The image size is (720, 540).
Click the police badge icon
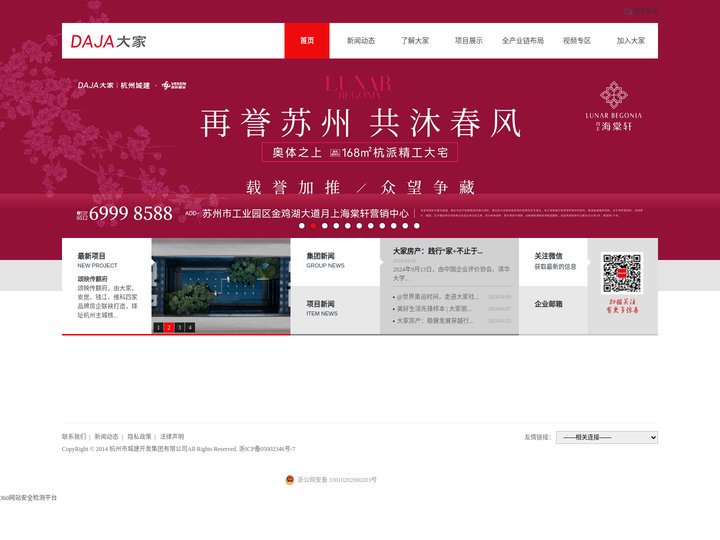(x=290, y=480)
